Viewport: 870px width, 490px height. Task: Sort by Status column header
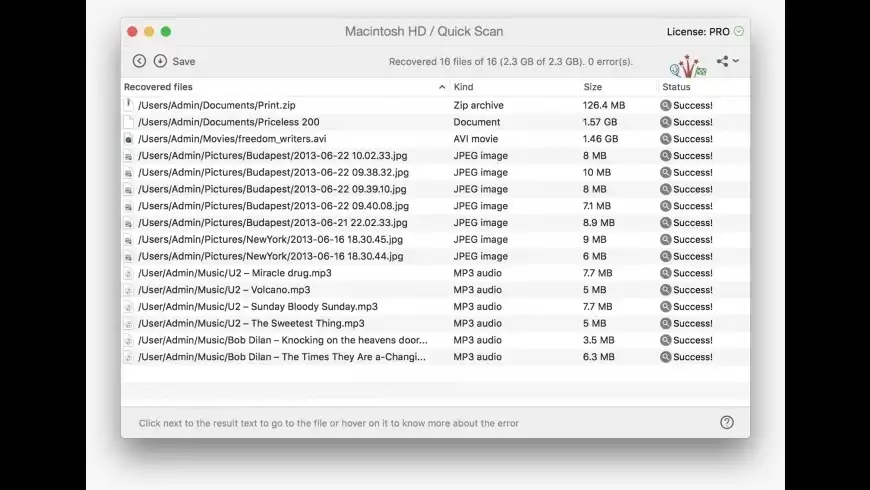[676, 87]
